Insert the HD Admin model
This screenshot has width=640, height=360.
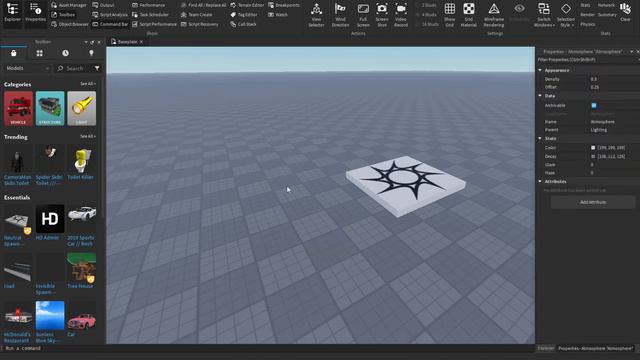(50, 222)
